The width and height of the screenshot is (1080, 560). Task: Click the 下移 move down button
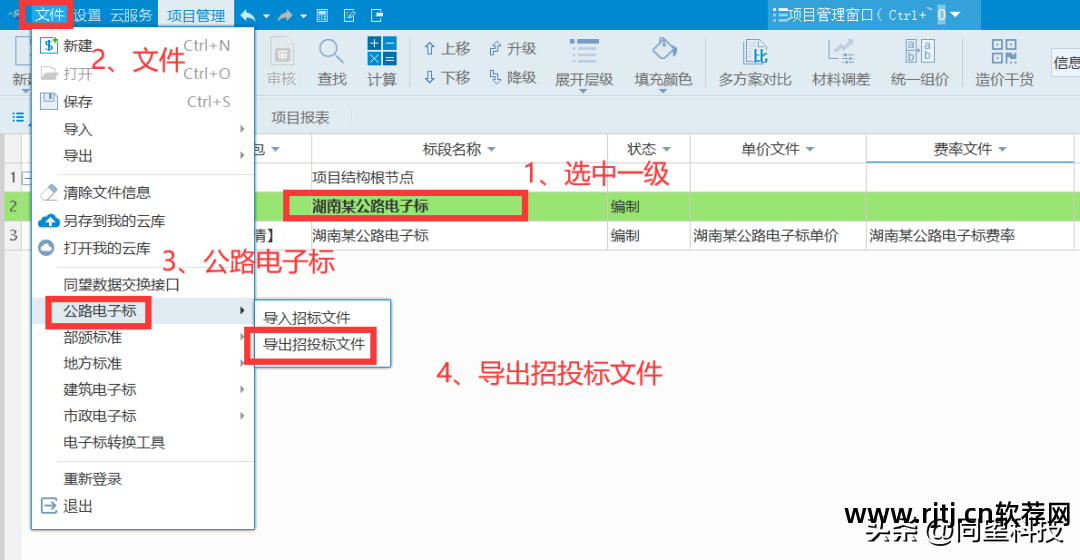[x=446, y=77]
